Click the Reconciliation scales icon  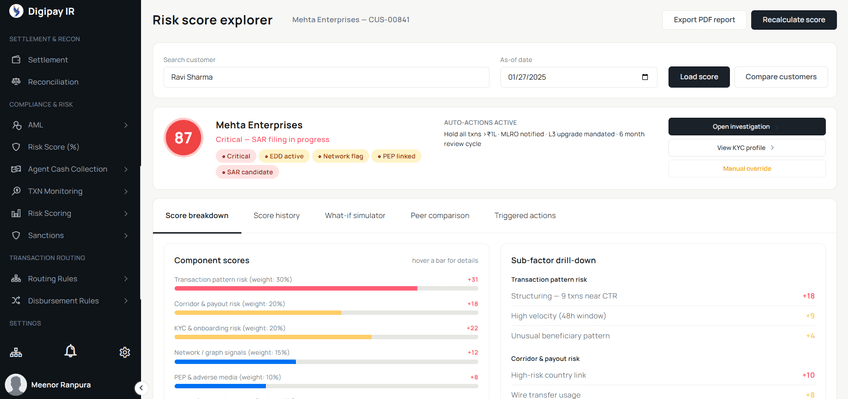(16, 82)
